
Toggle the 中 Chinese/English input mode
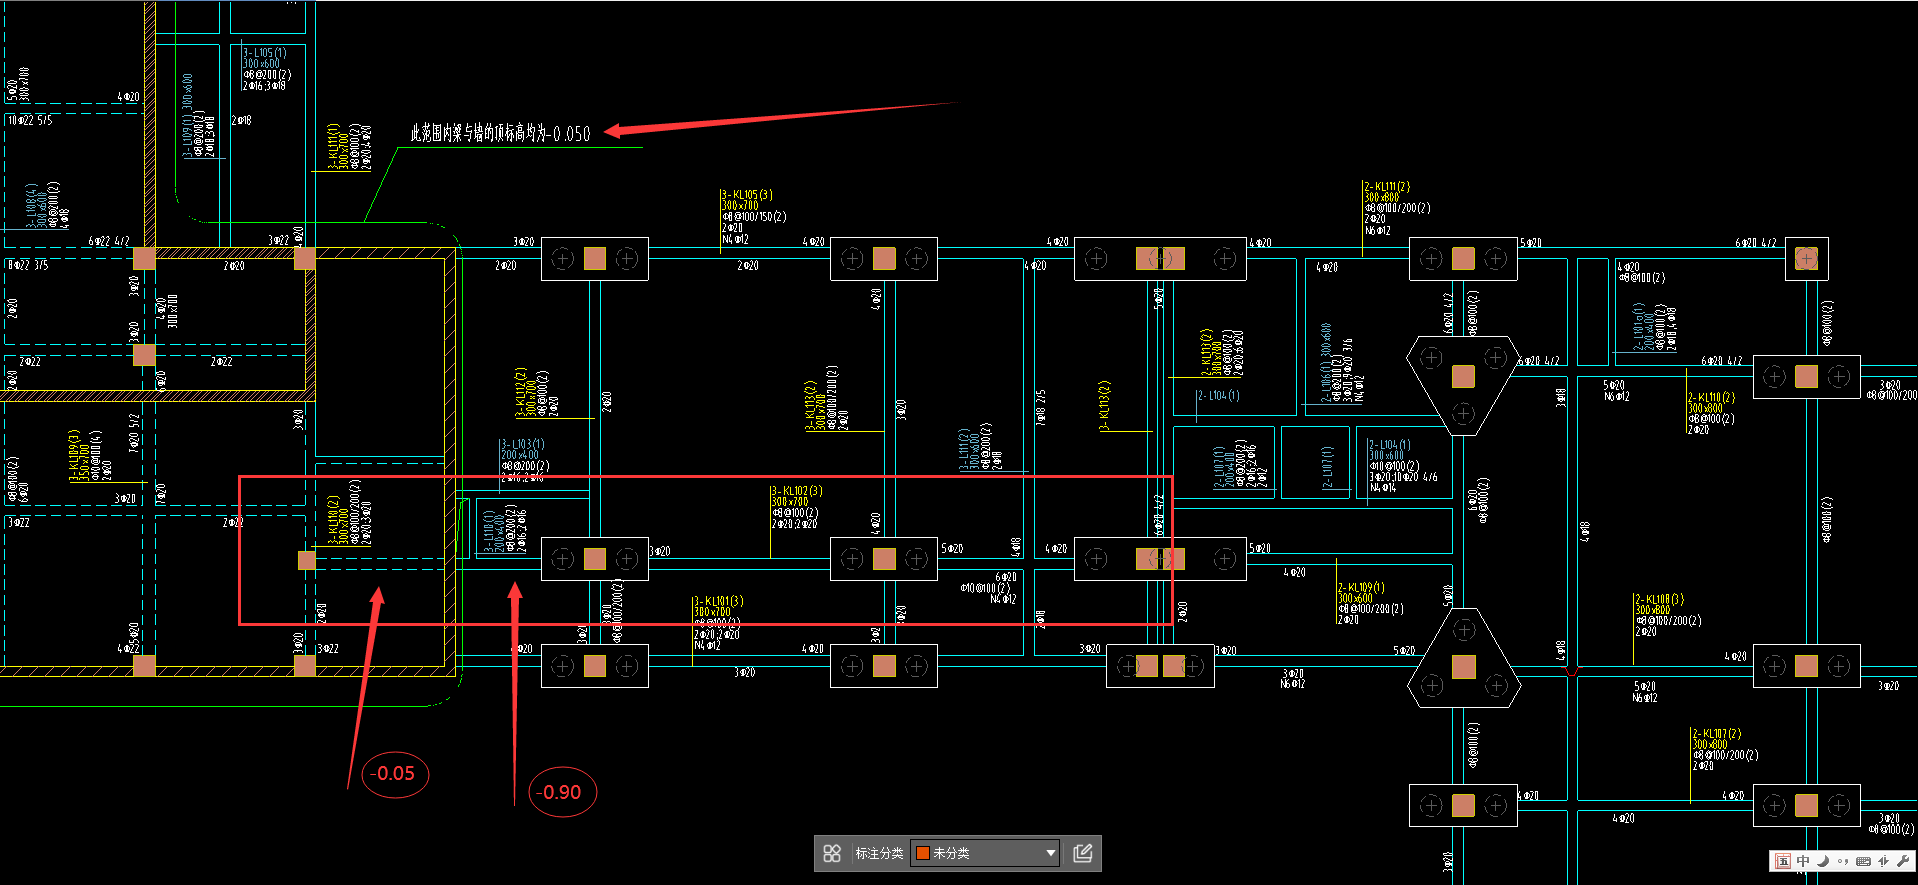coord(1803,861)
